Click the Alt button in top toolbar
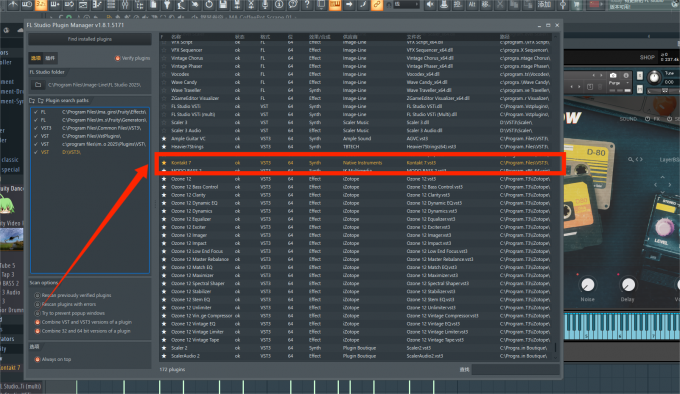Screen dimensions: 680x394 tap(472, 5)
